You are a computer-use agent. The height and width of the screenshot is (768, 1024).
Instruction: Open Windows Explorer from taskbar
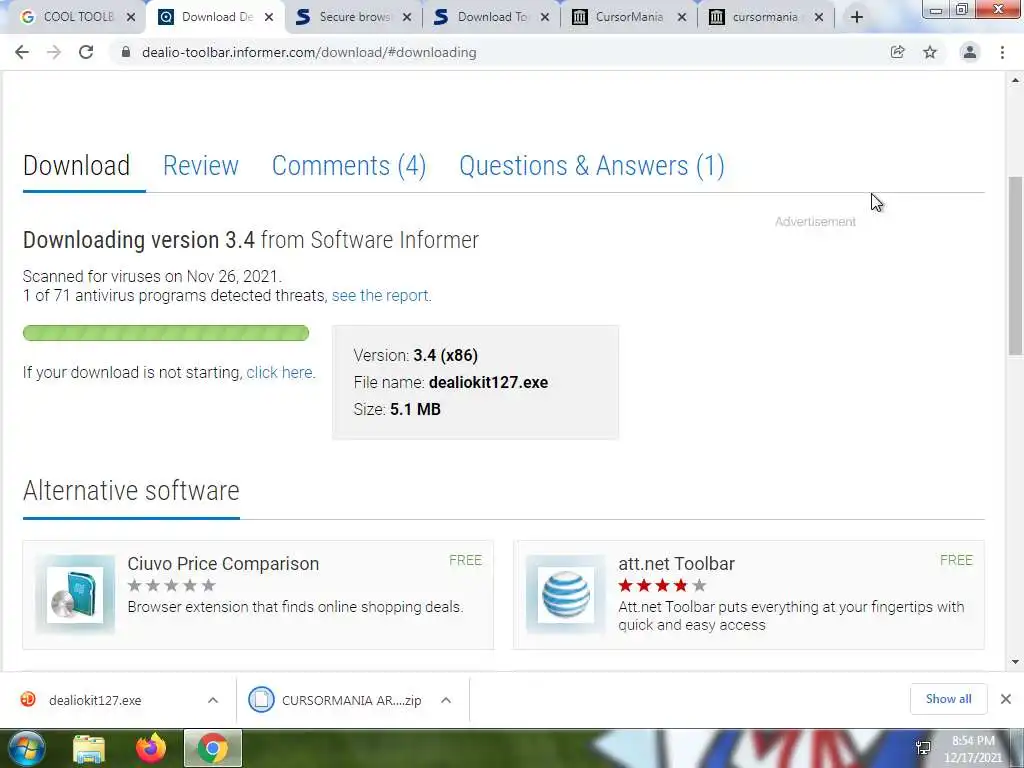(x=89, y=748)
